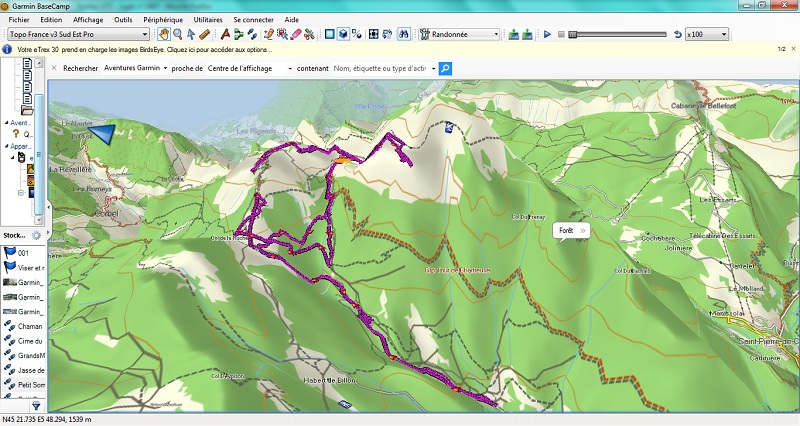Screen dimensions: 800x426
Task: Select the 'Jasse de' track entry
Action: 23,370
